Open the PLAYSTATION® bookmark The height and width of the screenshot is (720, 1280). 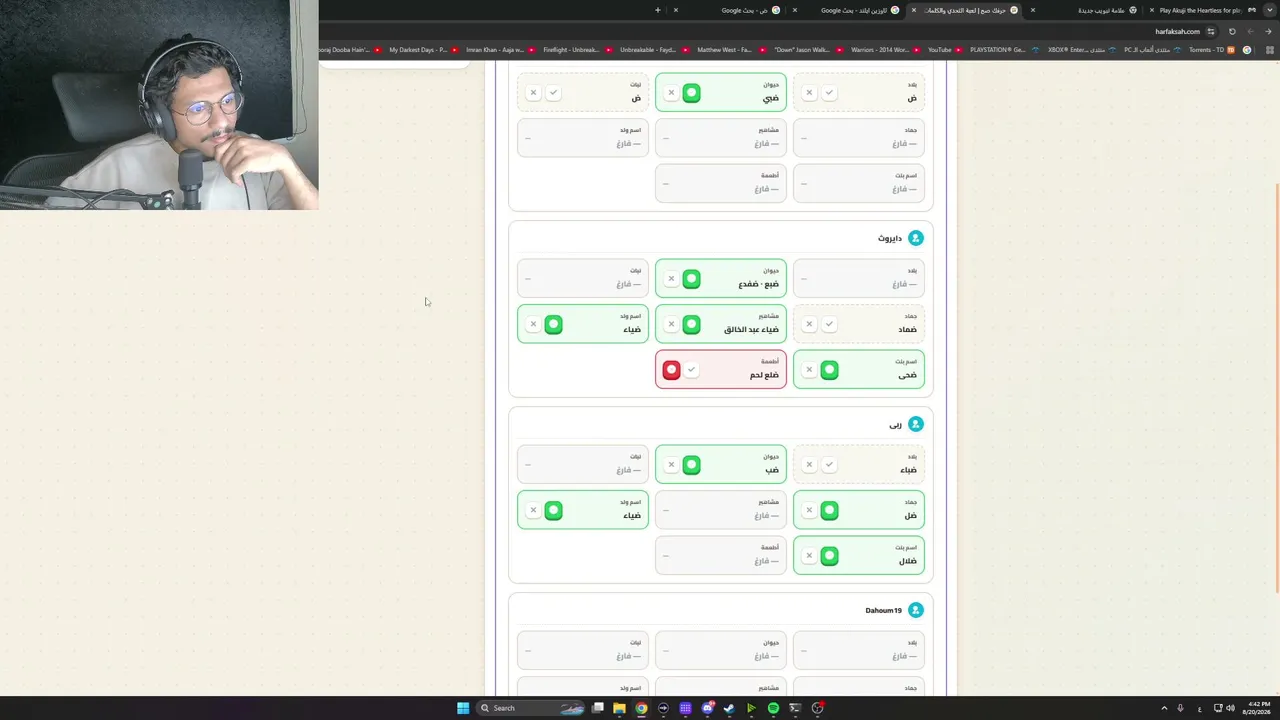[1003, 50]
